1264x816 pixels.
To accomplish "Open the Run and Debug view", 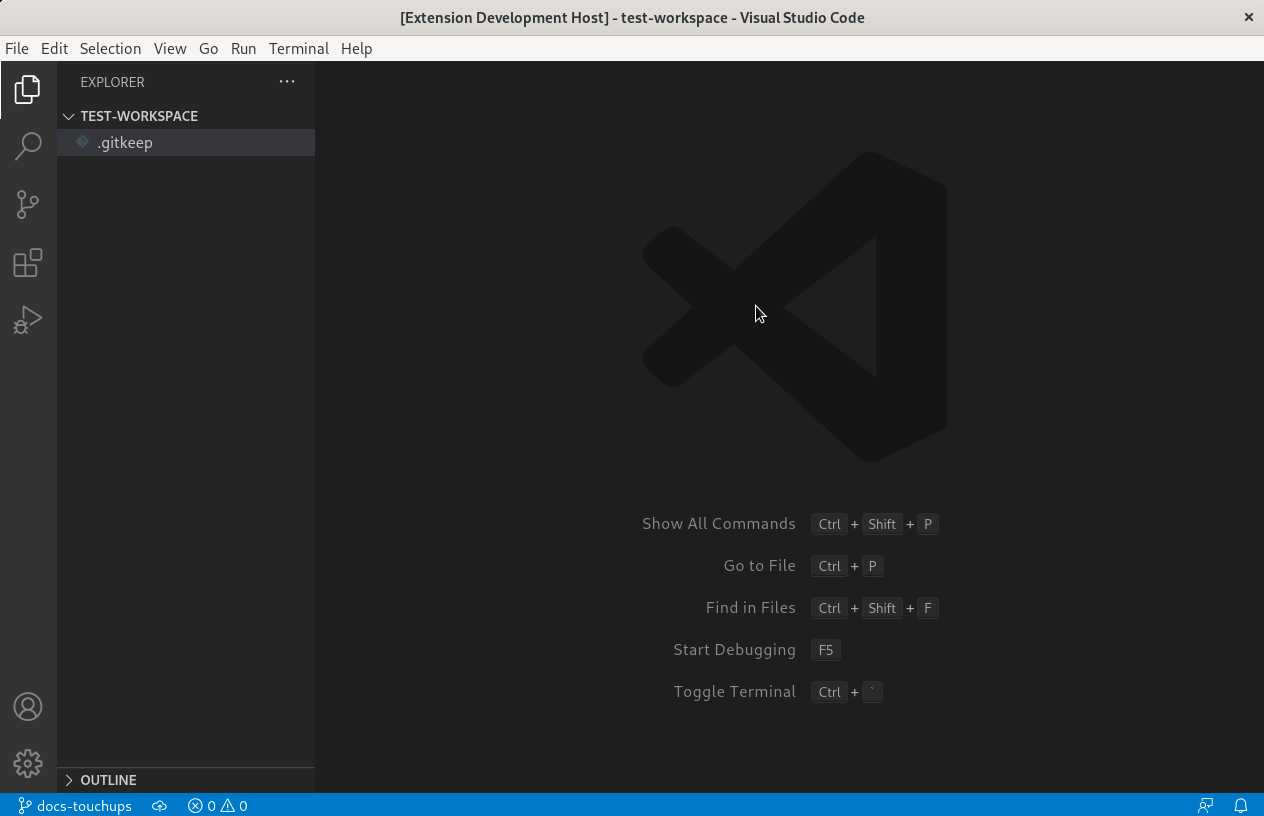I will point(27,319).
